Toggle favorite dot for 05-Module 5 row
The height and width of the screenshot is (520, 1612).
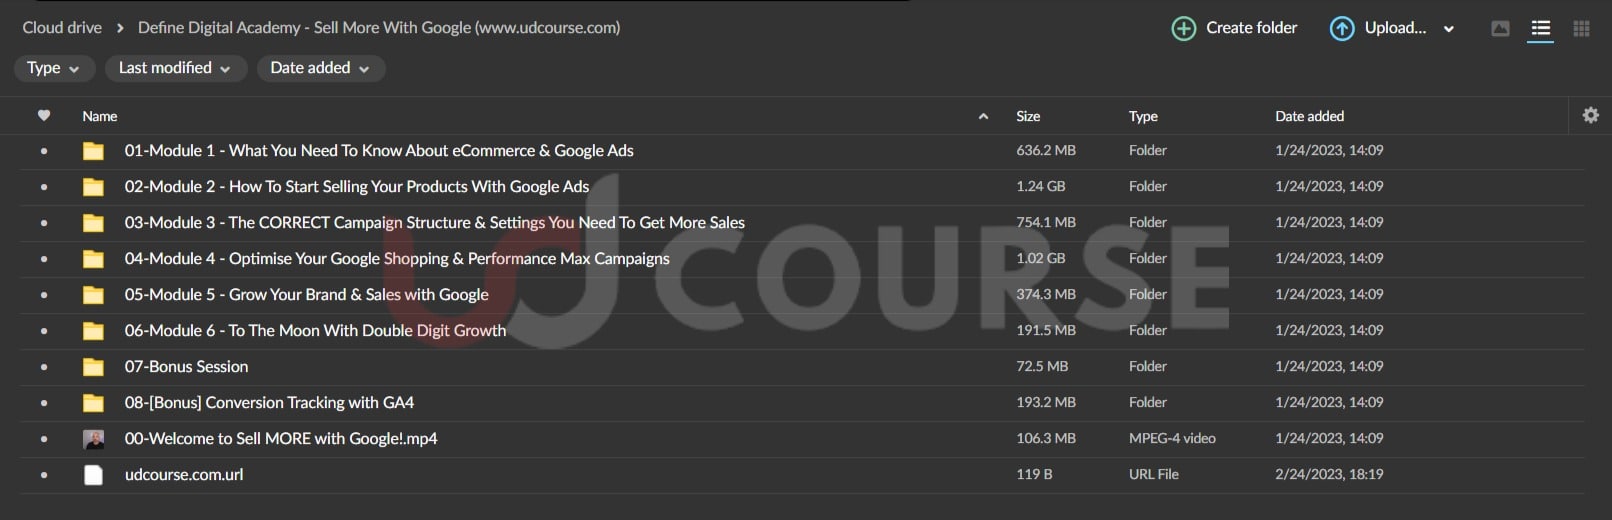pos(44,295)
